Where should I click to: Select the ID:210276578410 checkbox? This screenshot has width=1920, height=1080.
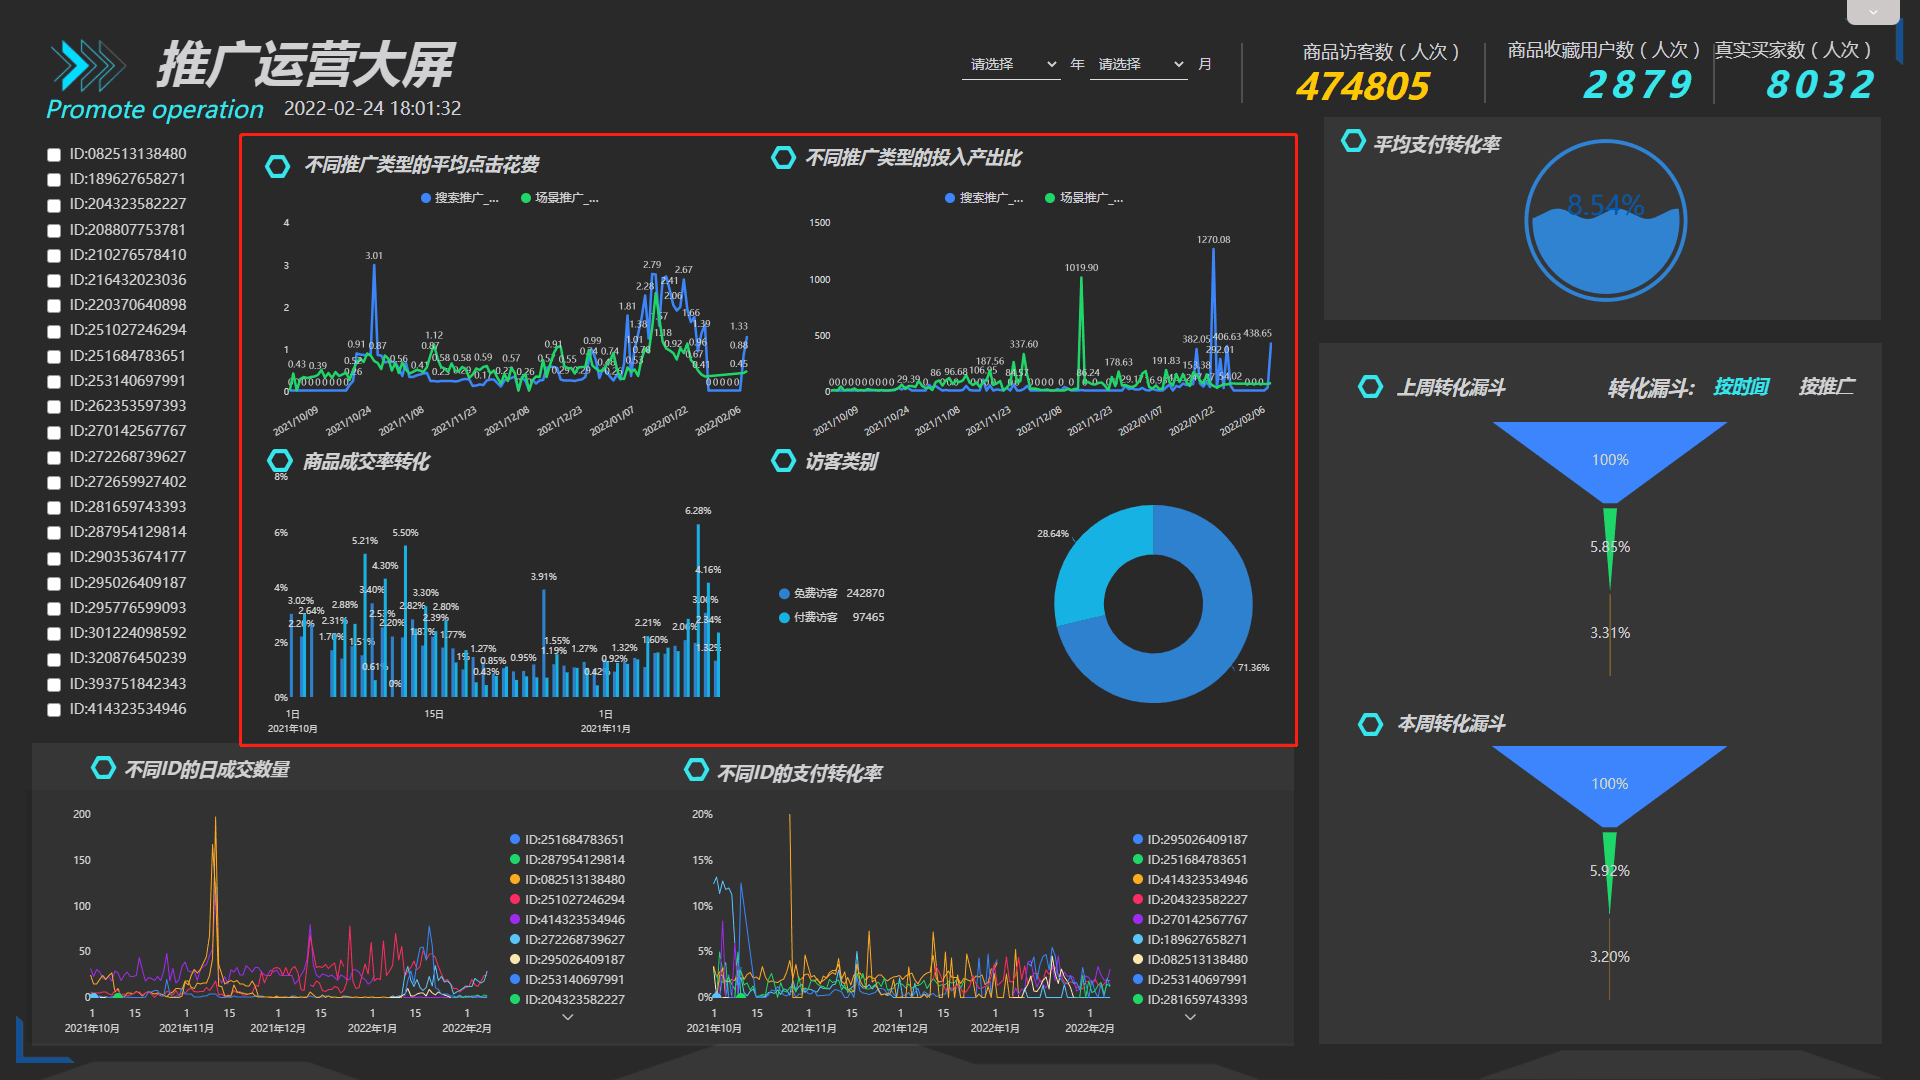tap(54, 255)
